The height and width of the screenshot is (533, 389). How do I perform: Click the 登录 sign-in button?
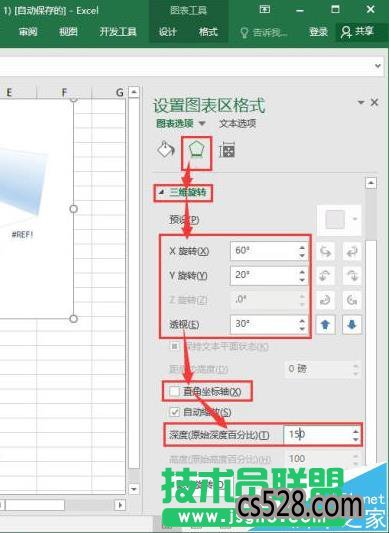[x=318, y=32]
